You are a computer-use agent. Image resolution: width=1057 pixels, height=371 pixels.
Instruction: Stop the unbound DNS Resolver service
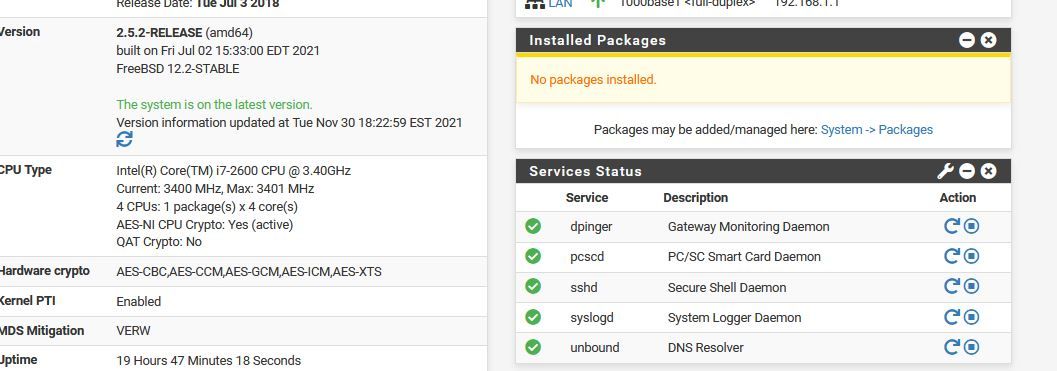971,347
